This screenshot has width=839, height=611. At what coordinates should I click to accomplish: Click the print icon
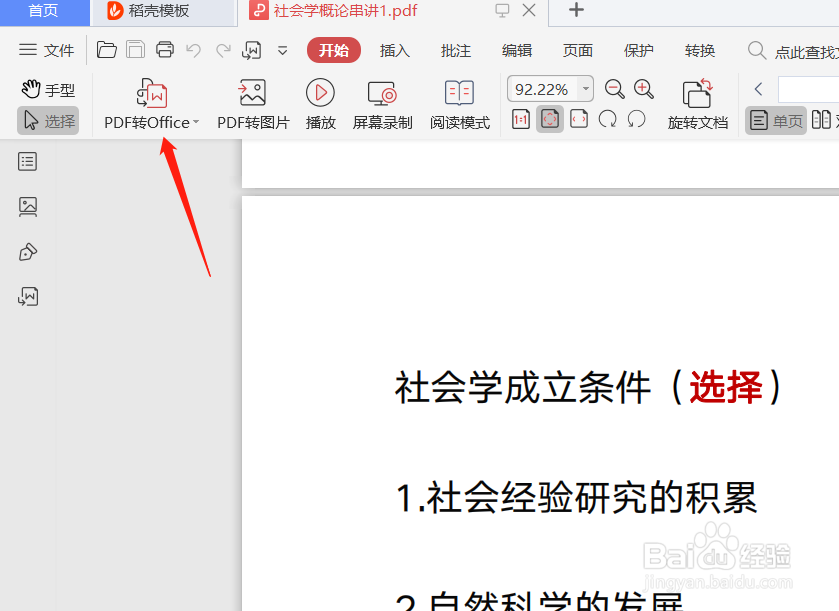[164, 48]
